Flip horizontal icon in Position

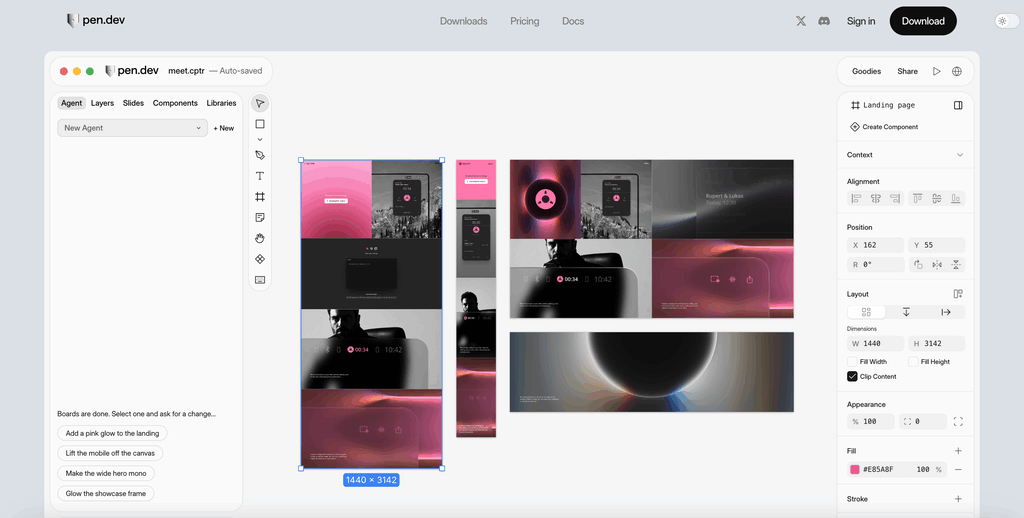937,265
